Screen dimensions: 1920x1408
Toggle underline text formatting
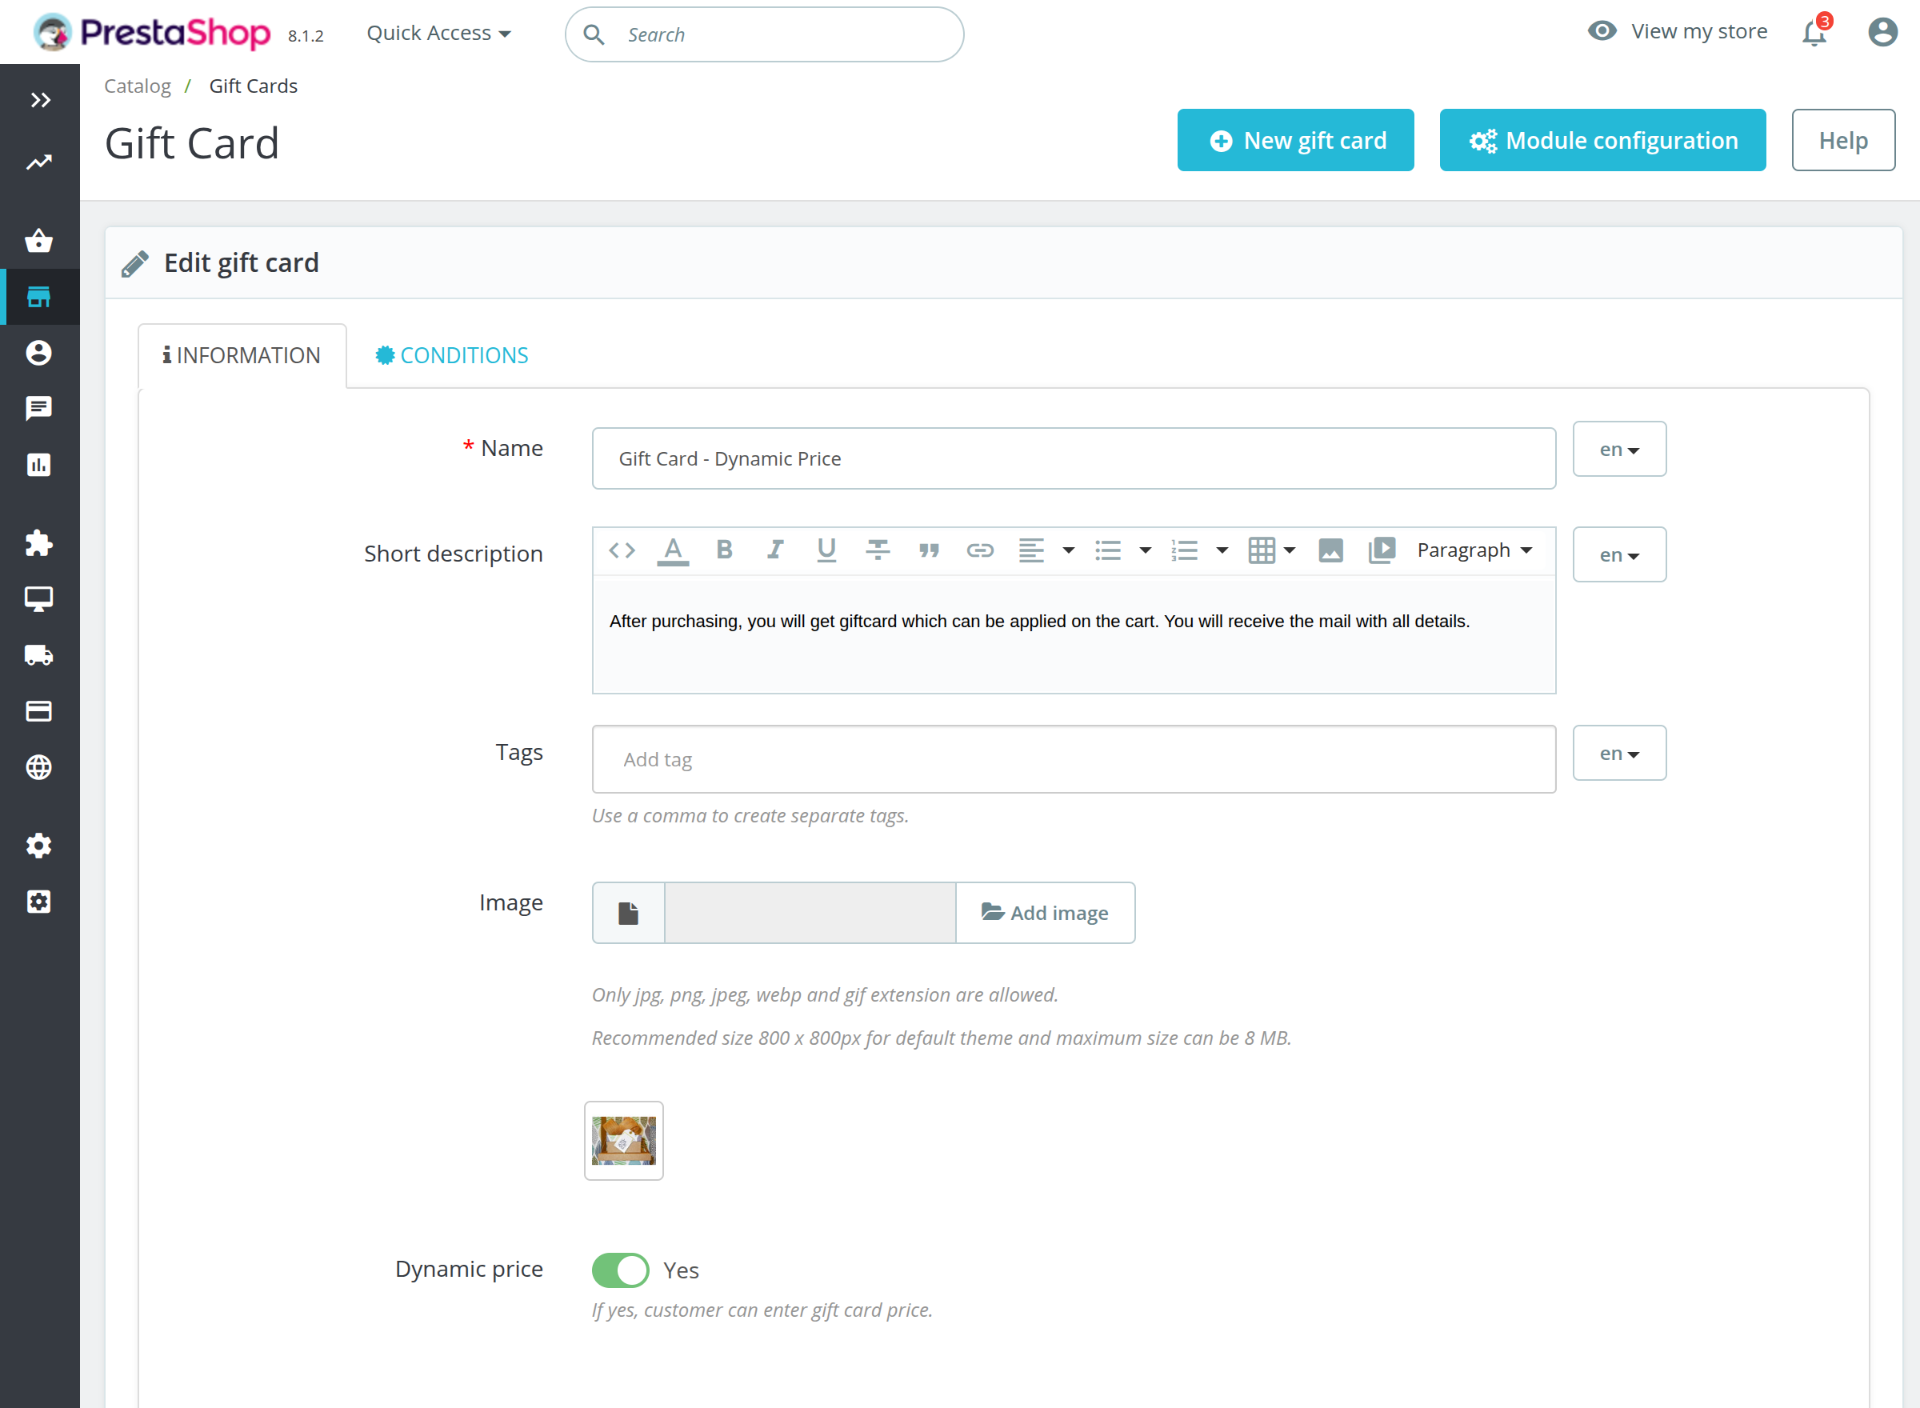pyautogui.click(x=826, y=550)
